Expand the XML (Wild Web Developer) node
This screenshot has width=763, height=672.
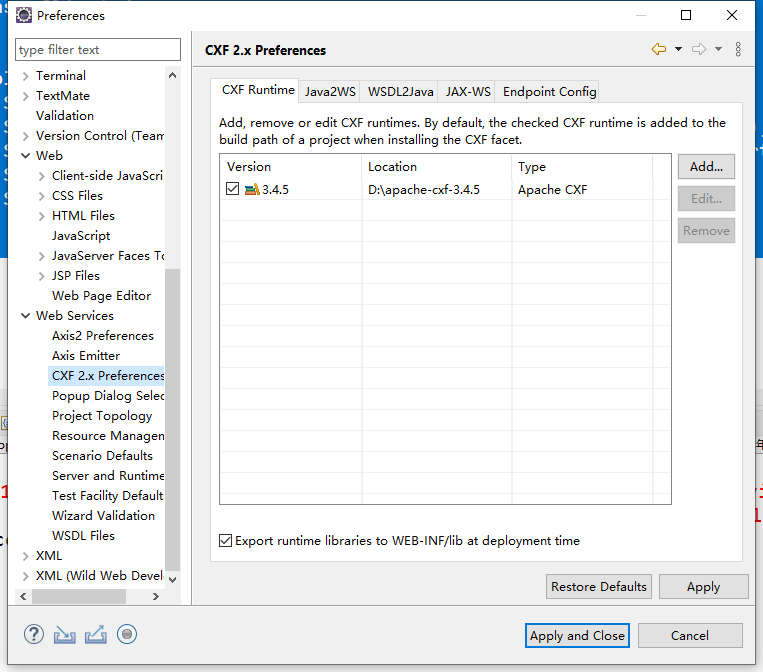25,576
